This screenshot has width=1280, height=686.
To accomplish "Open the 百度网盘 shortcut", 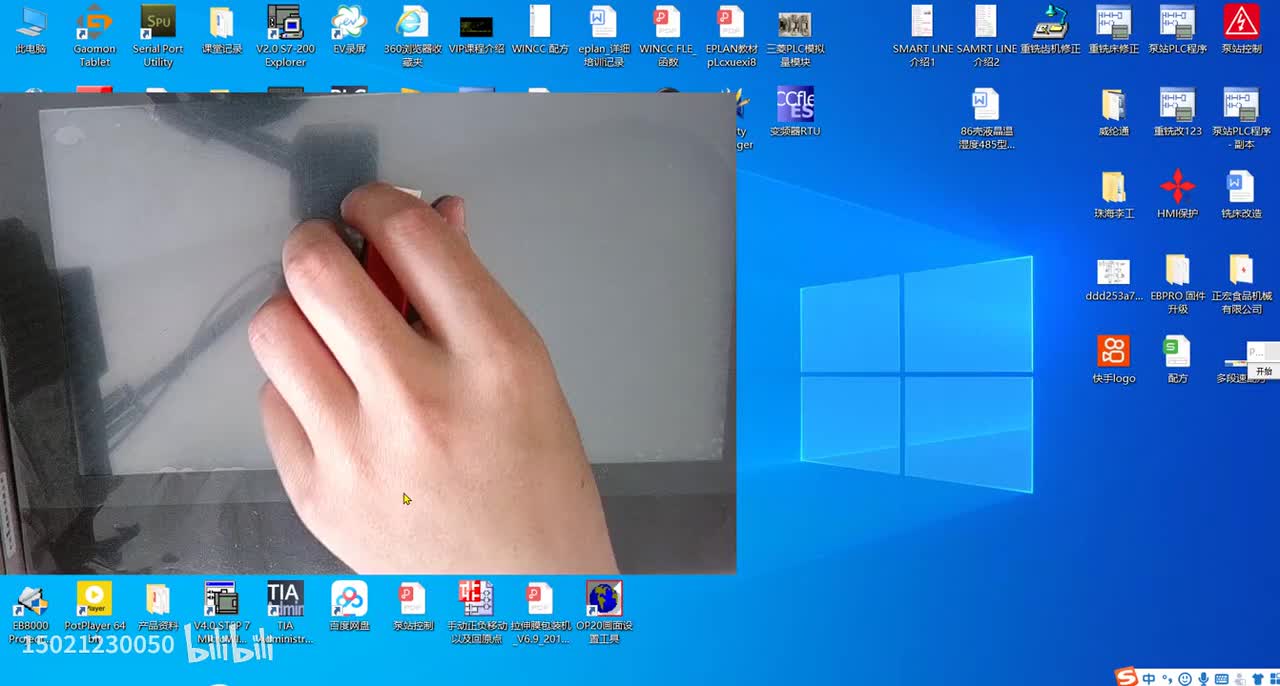I will pyautogui.click(x=349, y=607).
